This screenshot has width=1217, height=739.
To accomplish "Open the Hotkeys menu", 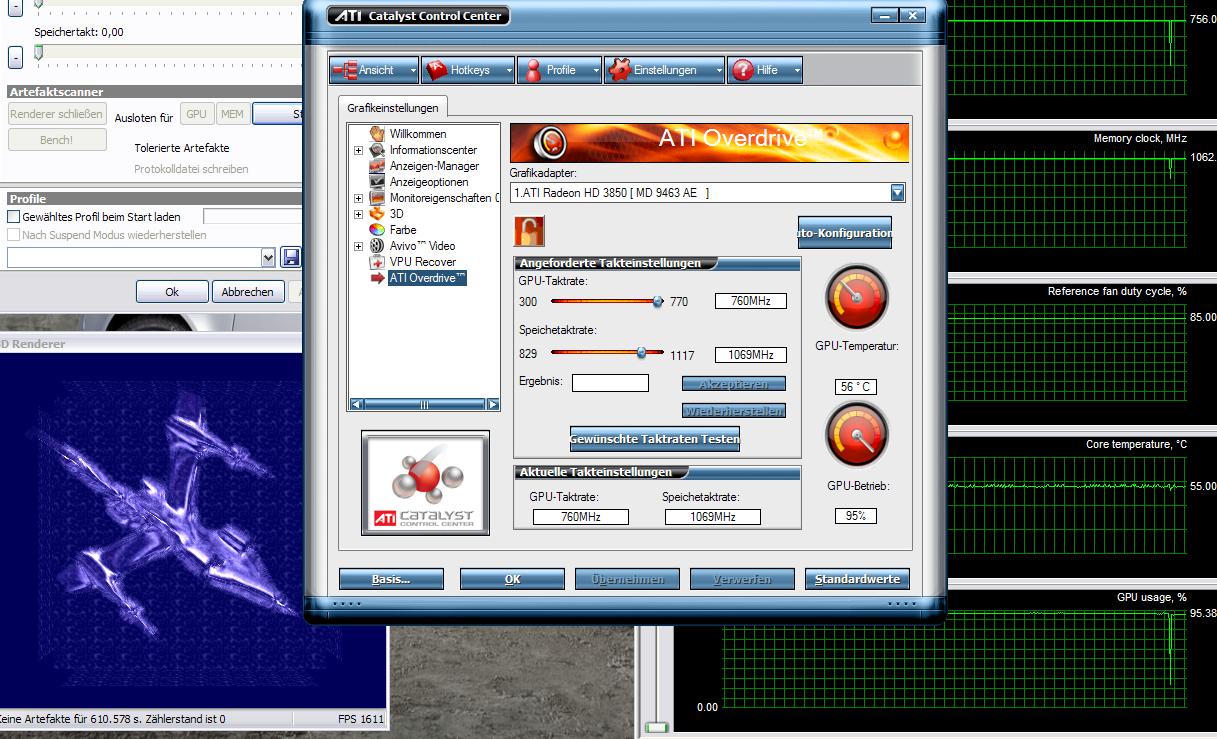I will point(469,70).
